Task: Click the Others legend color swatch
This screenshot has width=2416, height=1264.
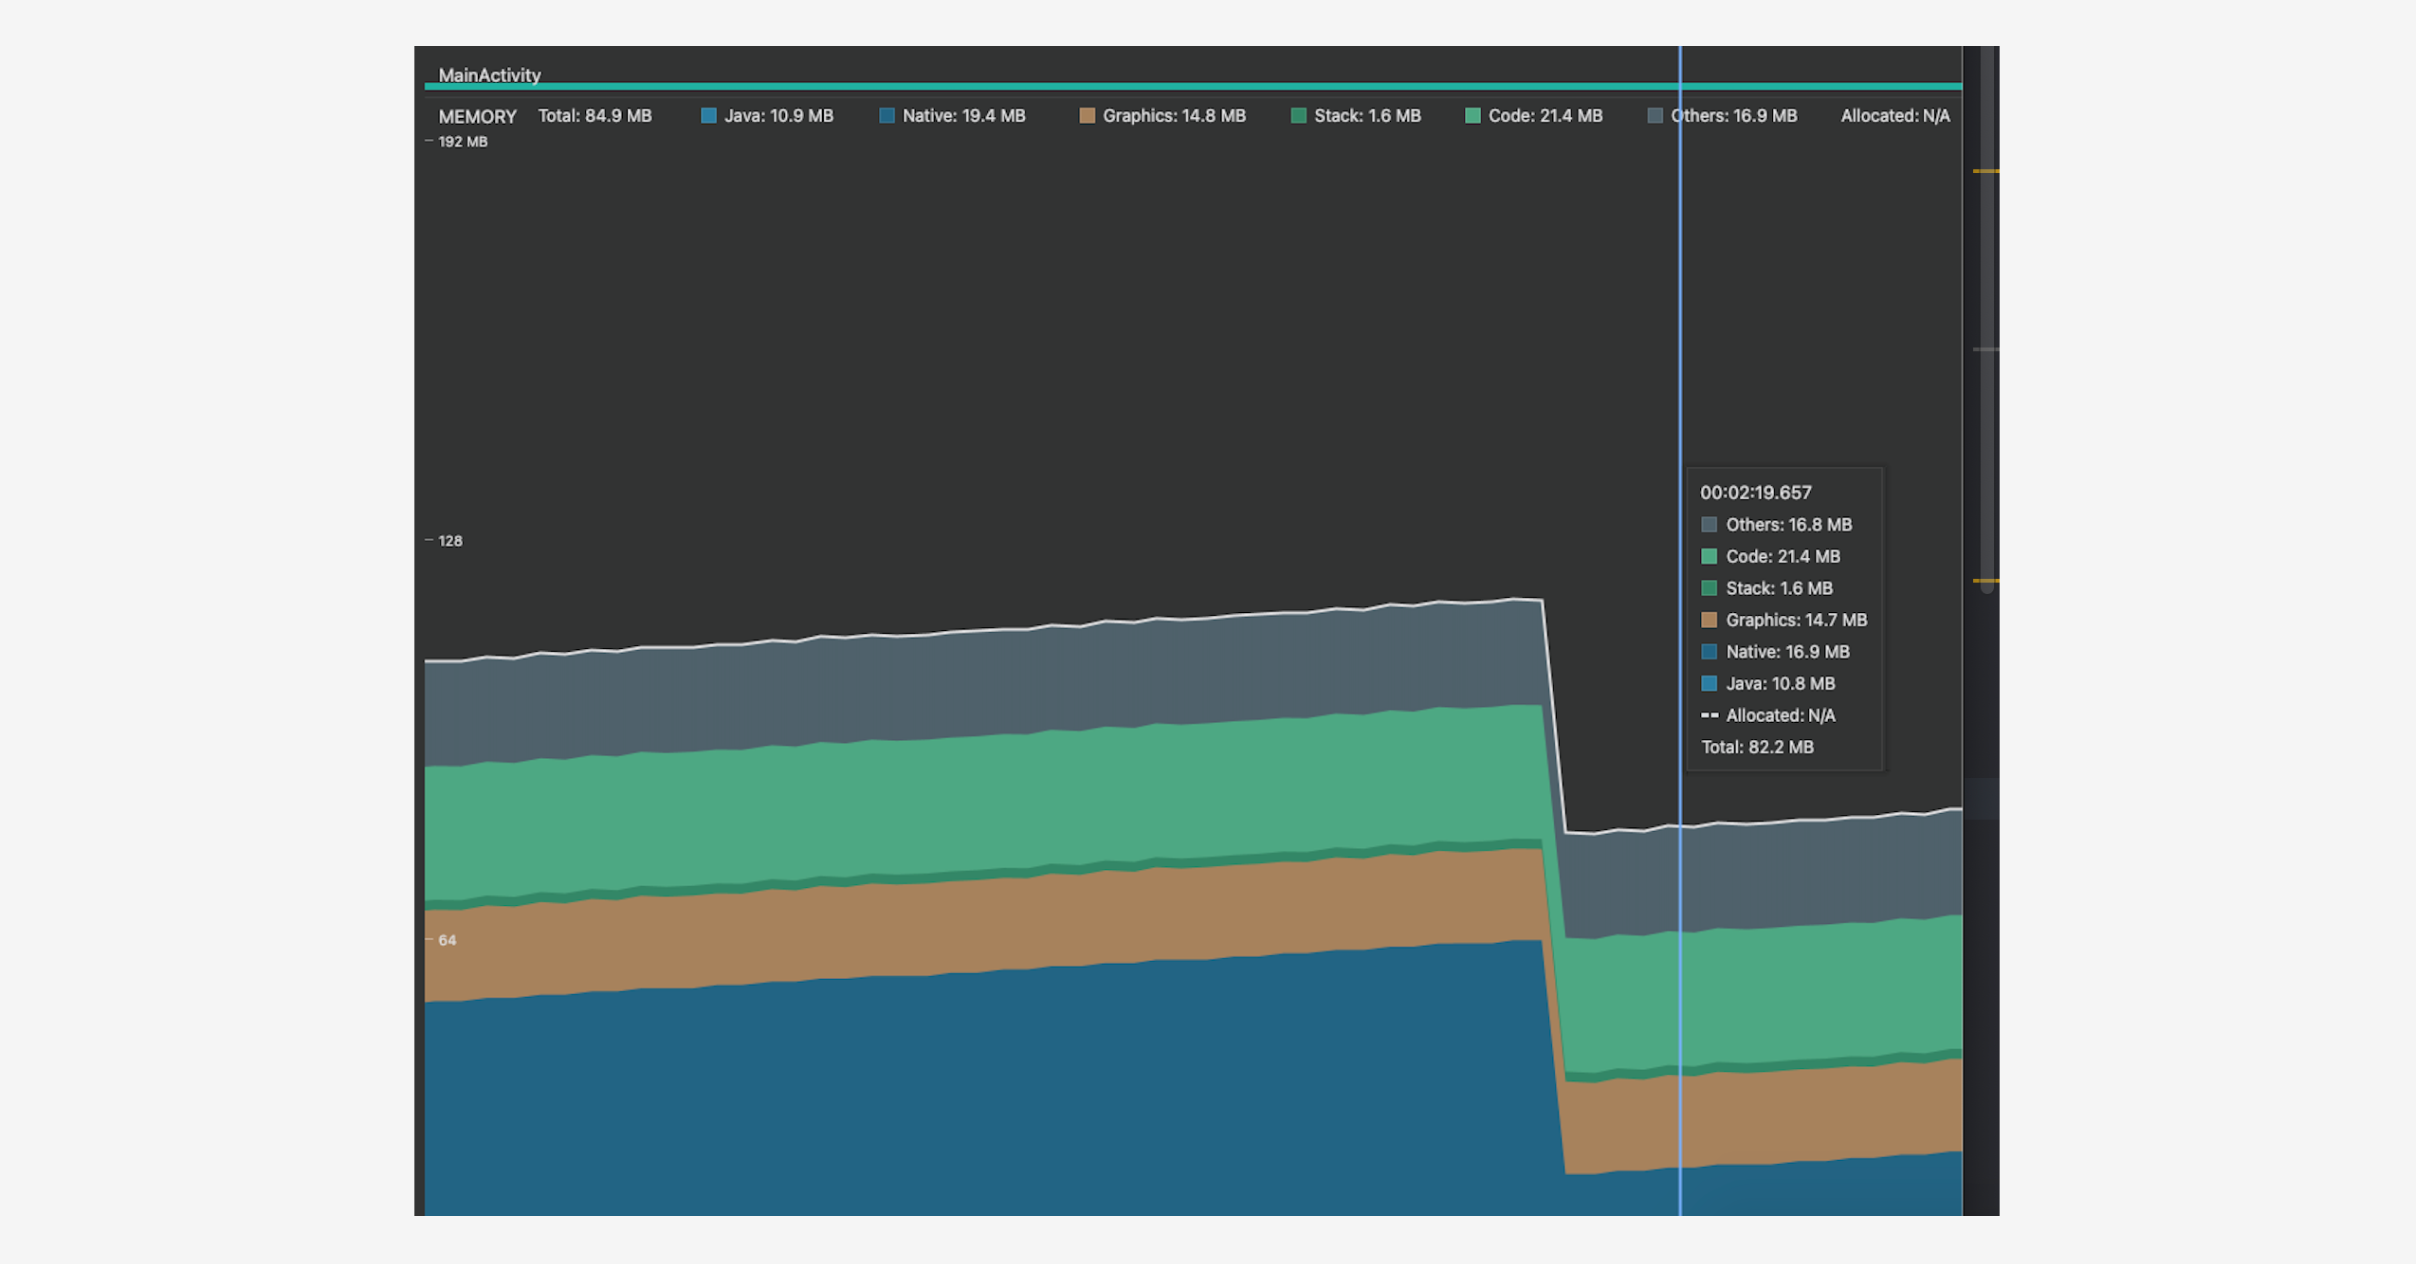Action: [x=1653, y=116]
